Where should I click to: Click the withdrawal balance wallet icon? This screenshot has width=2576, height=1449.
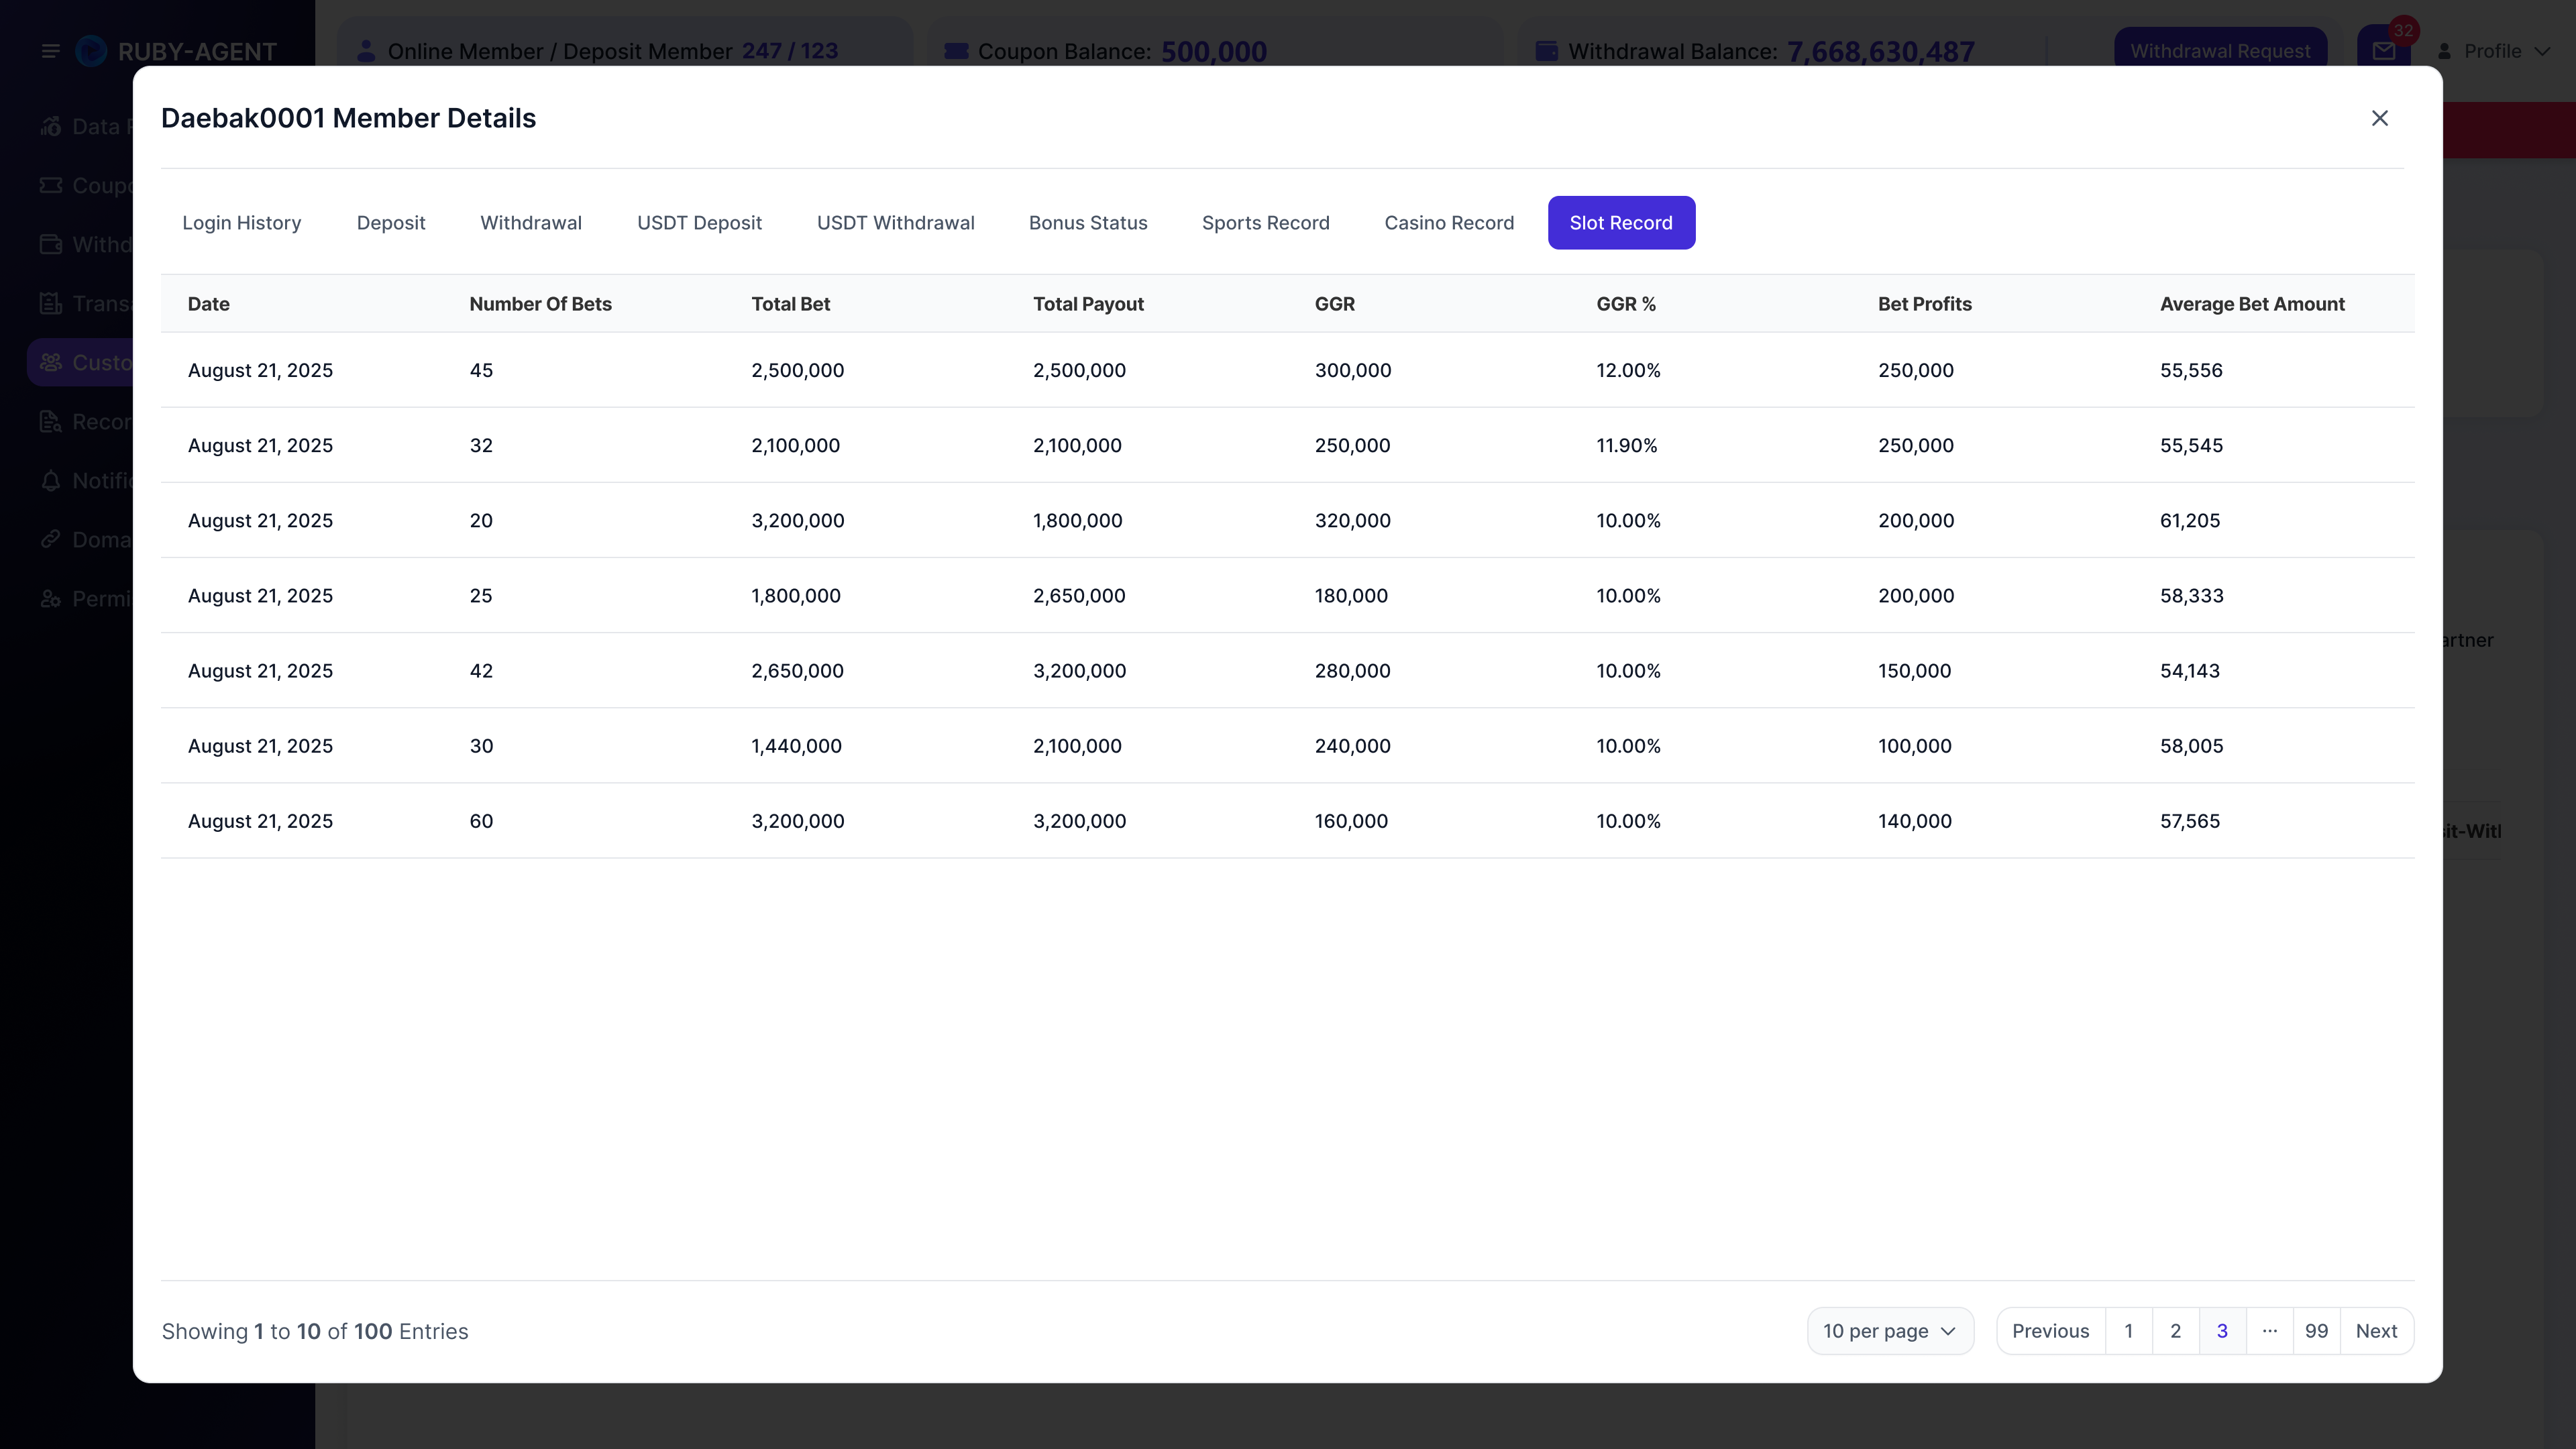coord(1547,51)
